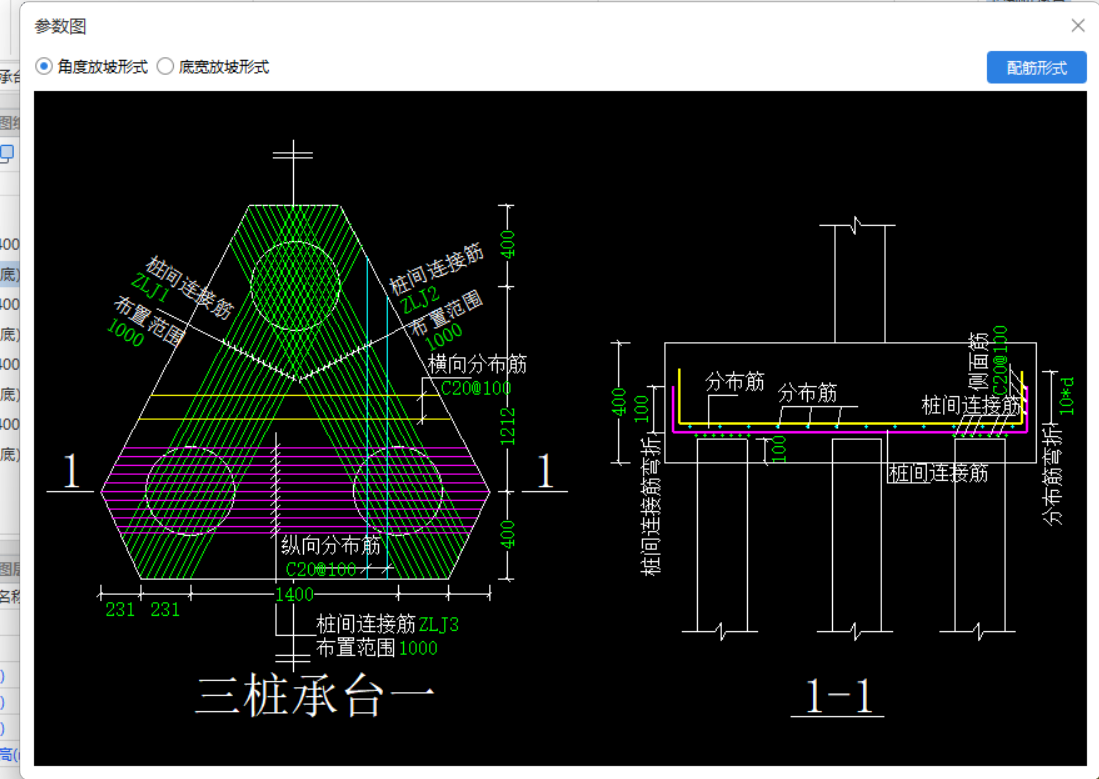The image size is (1099, 779).
Task: Click the 1000 value beside ZLJ3 布置范围
Action: point(418,649)
